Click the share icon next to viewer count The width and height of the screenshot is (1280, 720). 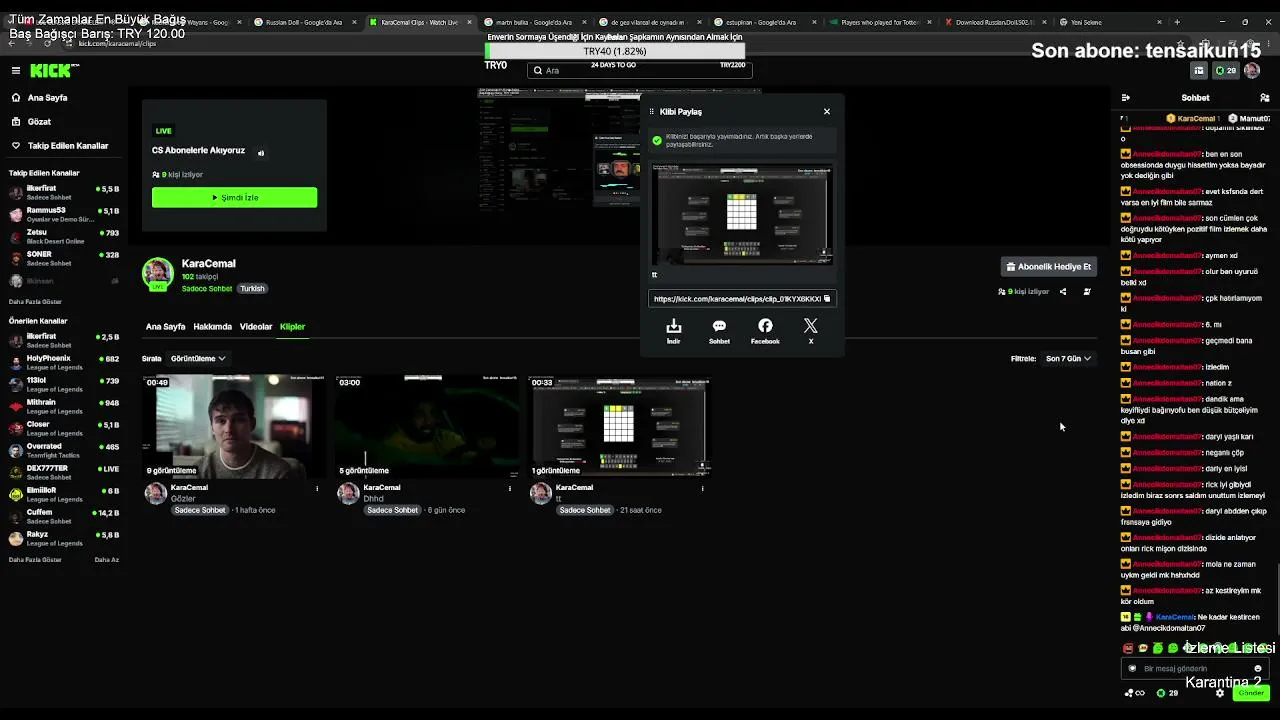[x=1063, y=292]
